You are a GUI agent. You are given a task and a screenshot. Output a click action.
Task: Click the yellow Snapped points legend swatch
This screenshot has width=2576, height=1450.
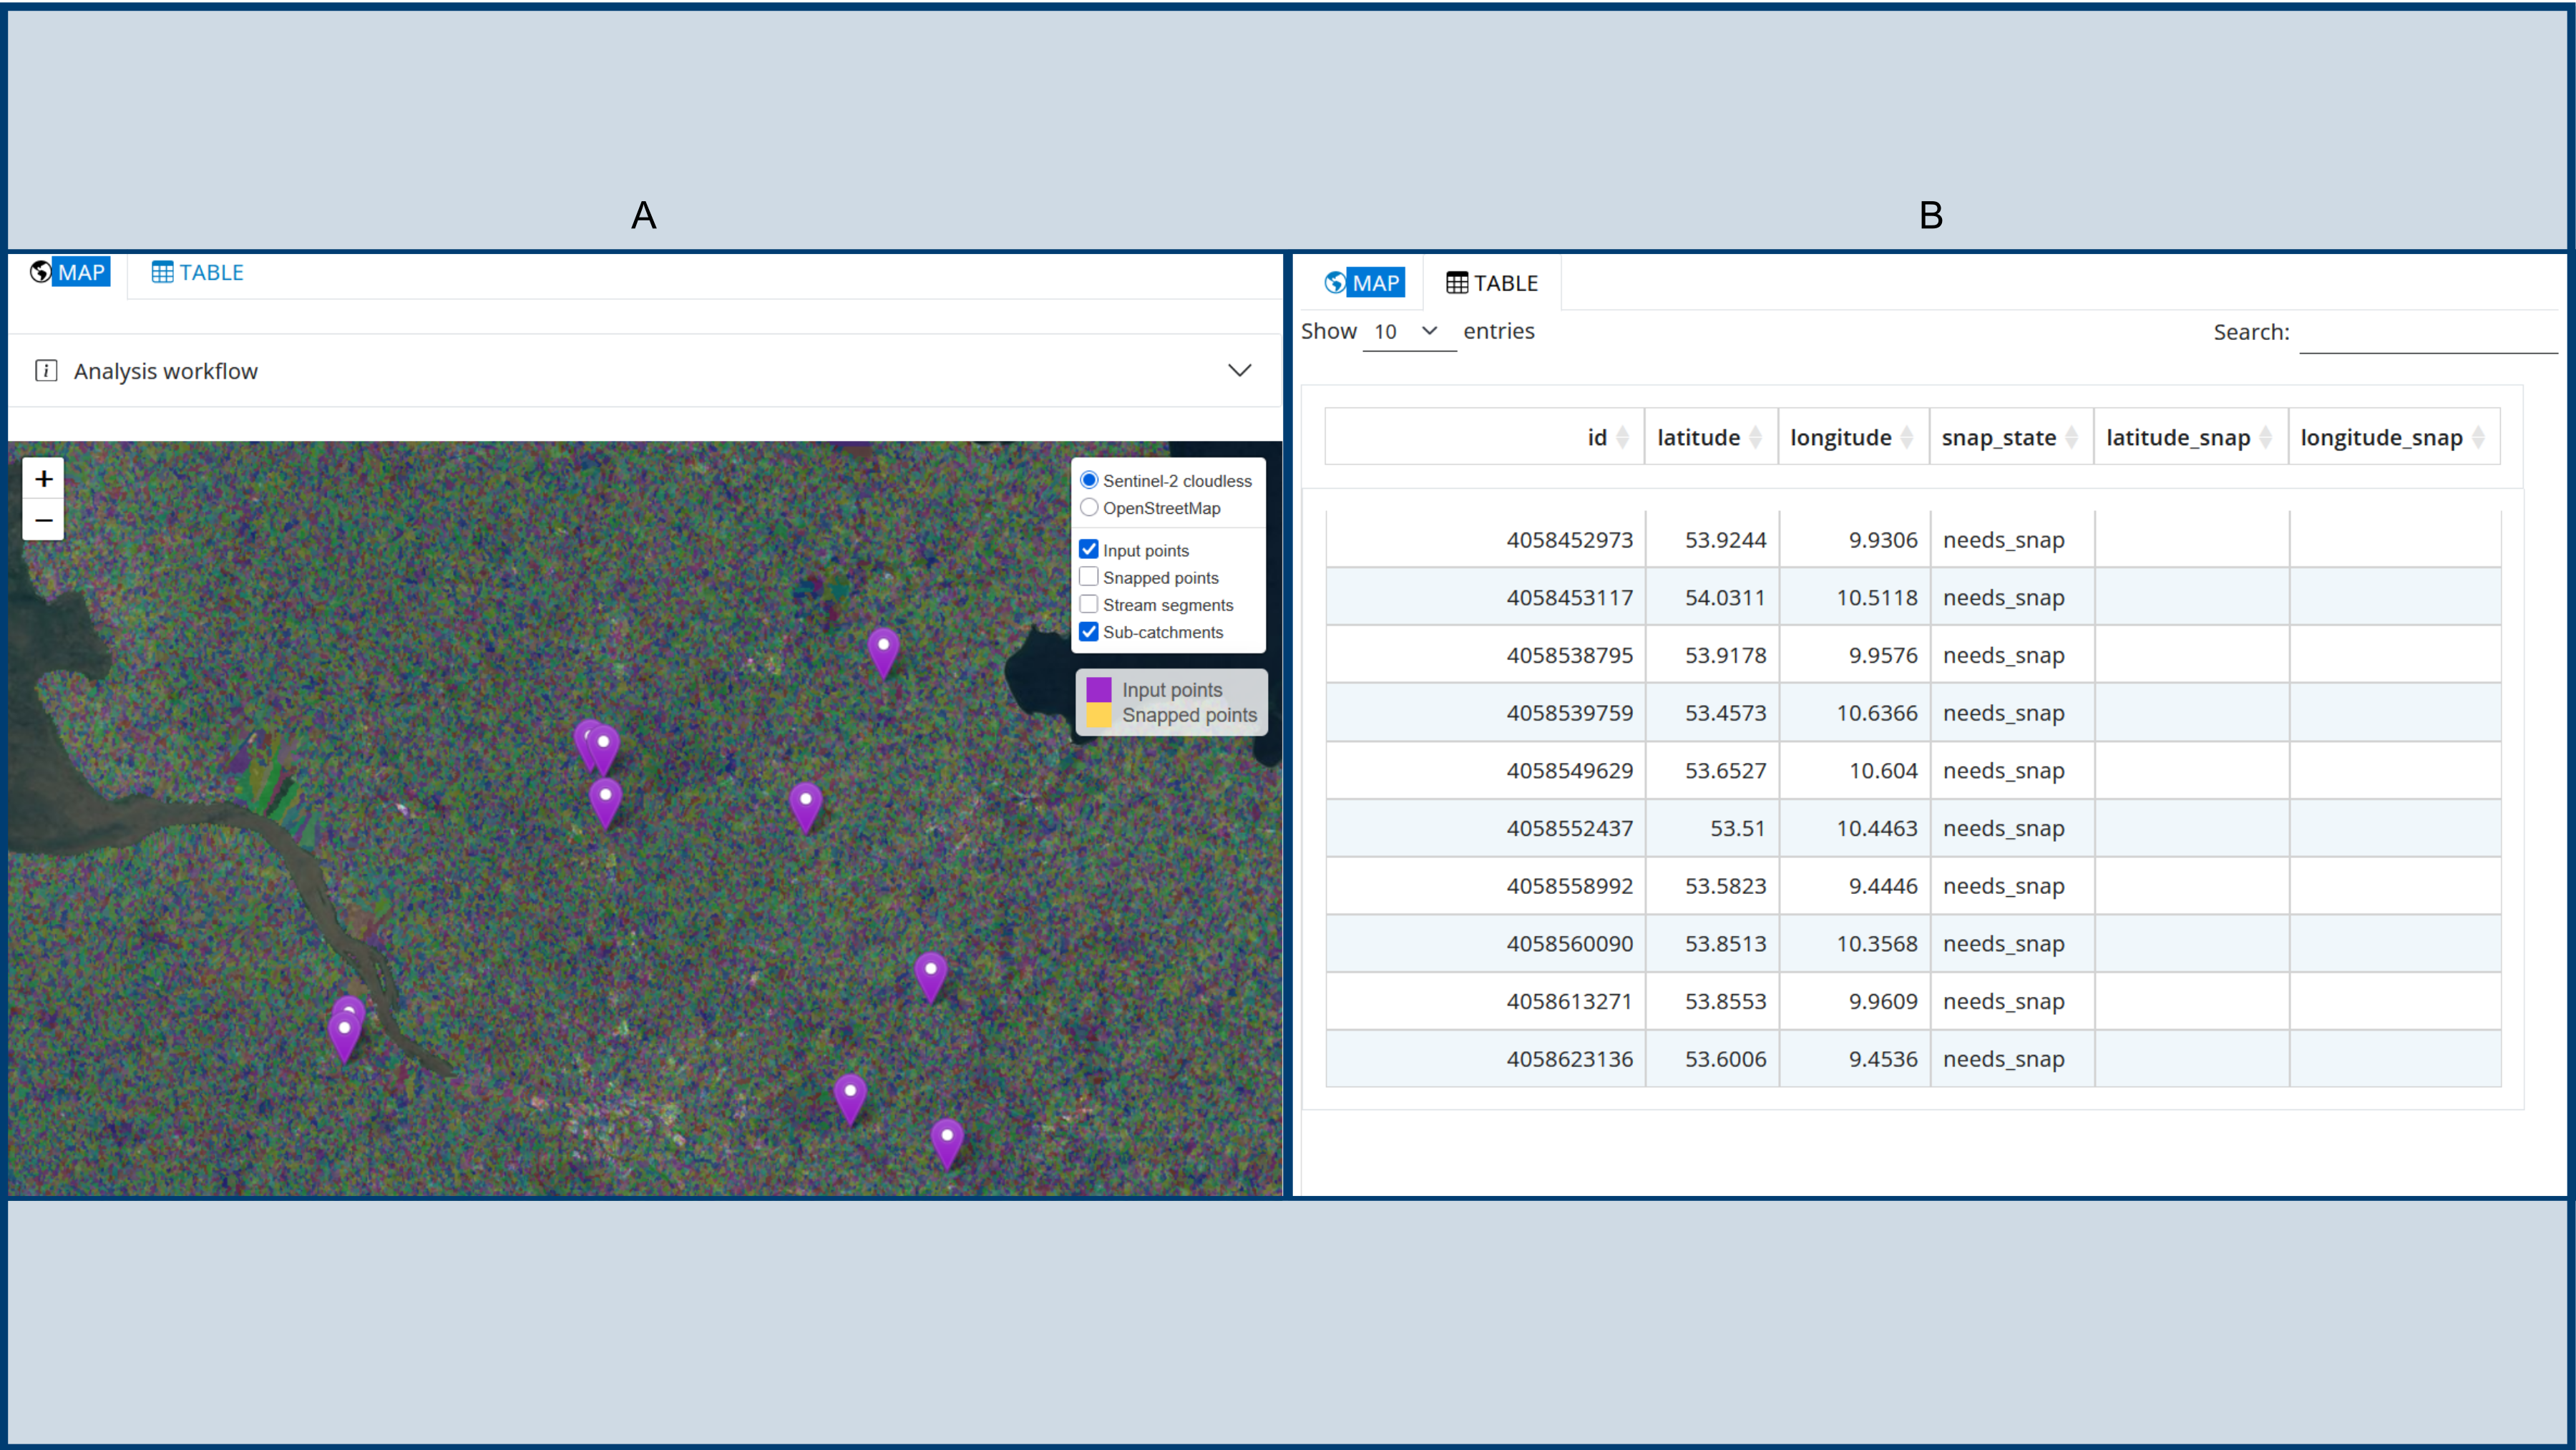[1099, 715]
